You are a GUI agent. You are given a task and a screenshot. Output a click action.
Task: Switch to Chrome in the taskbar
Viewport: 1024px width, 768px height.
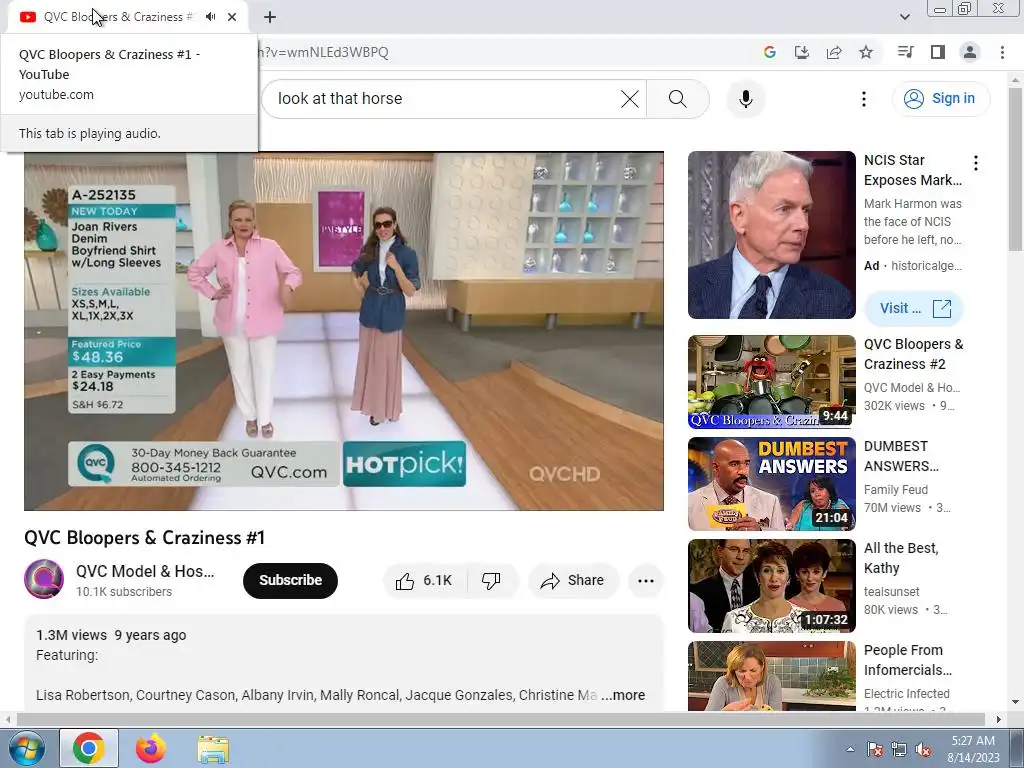click(89, 748)
